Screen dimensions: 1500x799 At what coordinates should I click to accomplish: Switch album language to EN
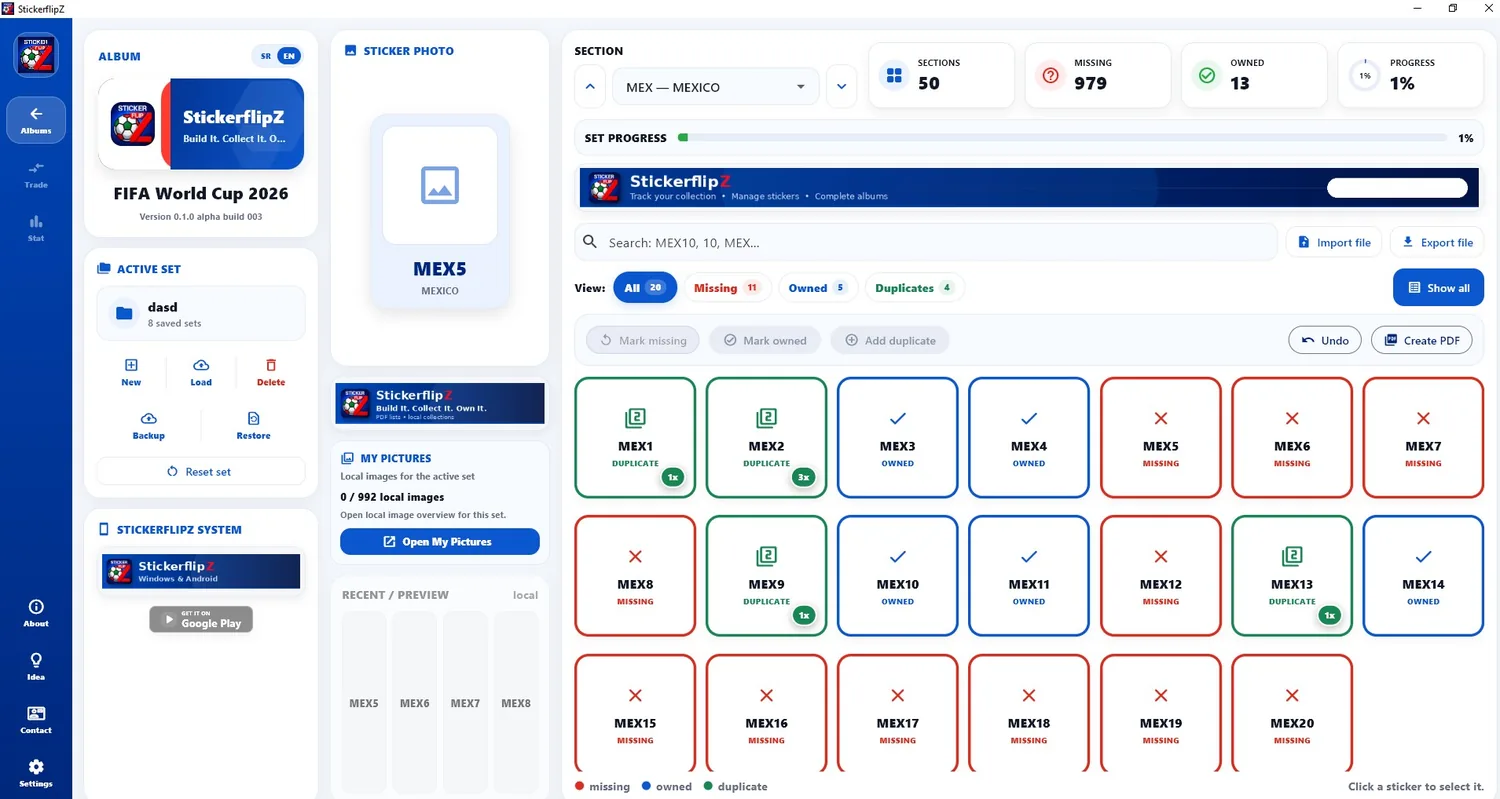click(289, 57)
